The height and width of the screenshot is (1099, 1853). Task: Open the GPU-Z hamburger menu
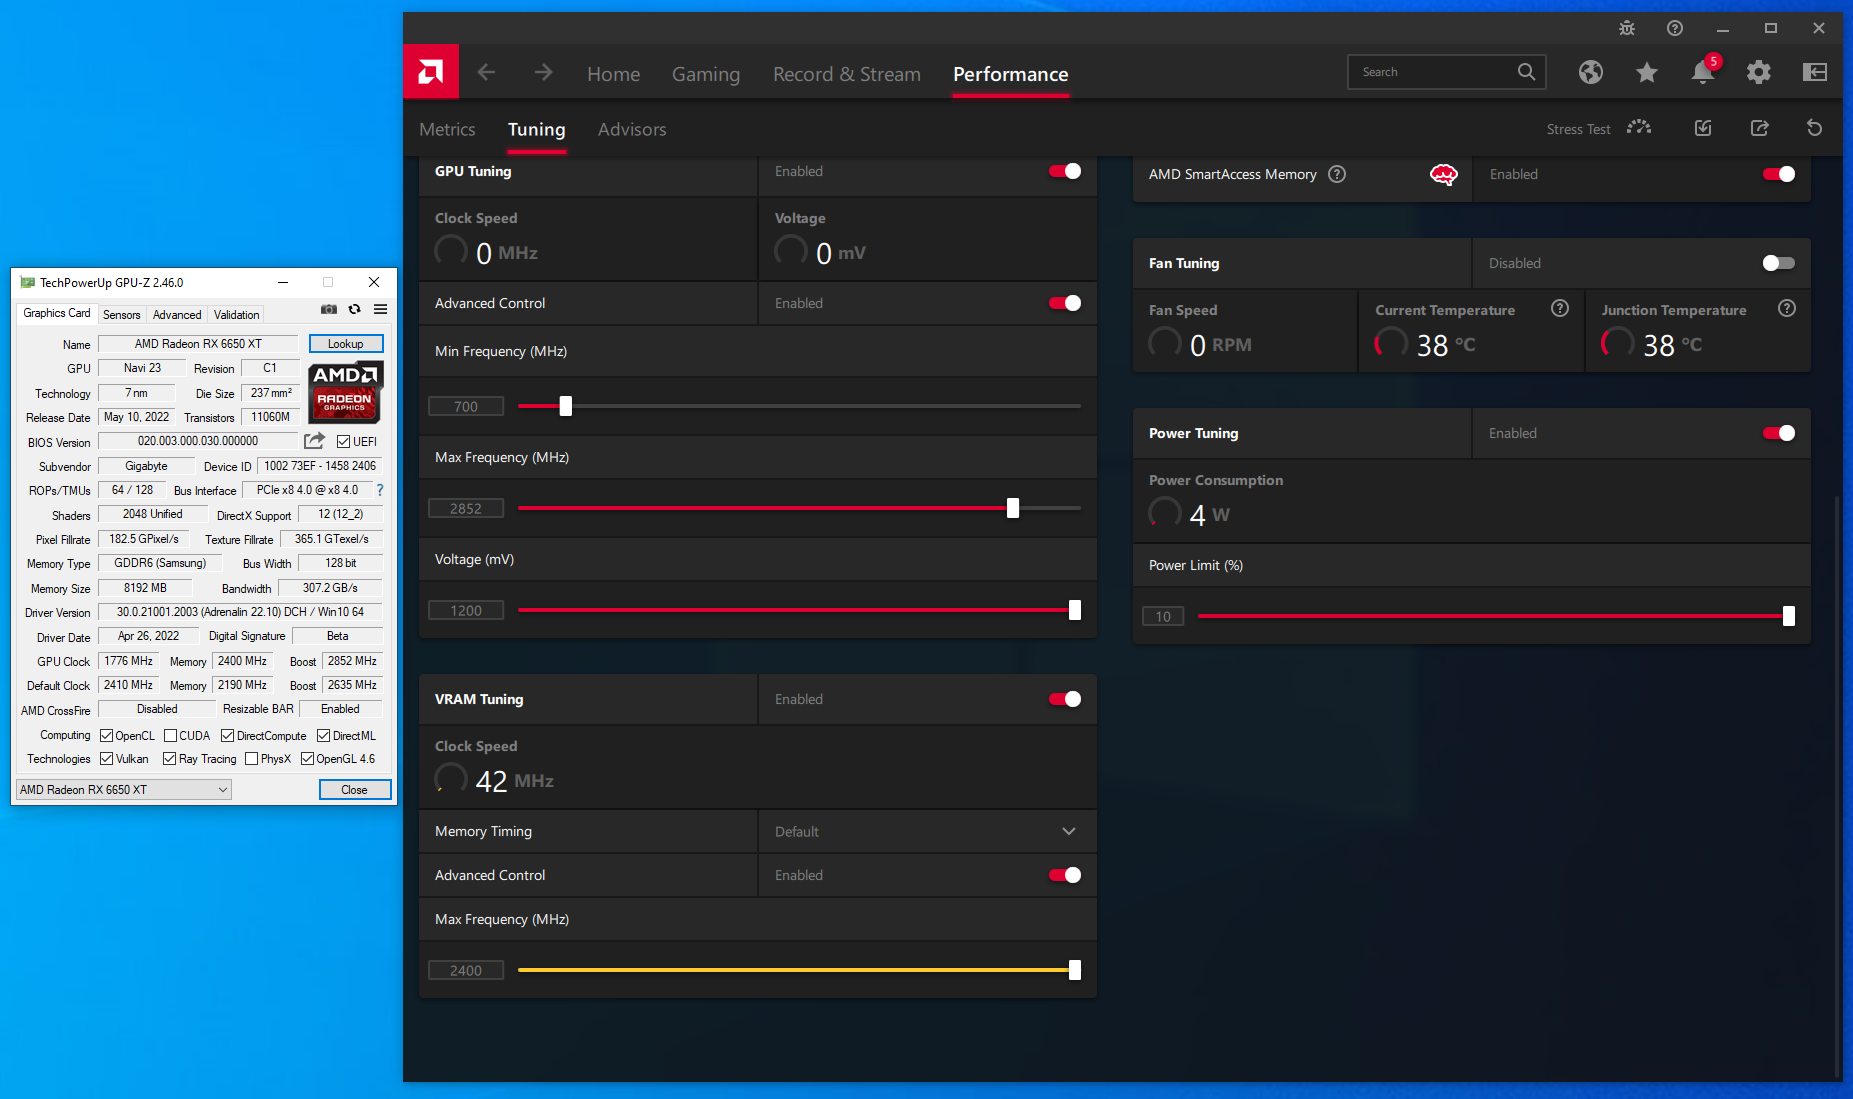[380, 309]
